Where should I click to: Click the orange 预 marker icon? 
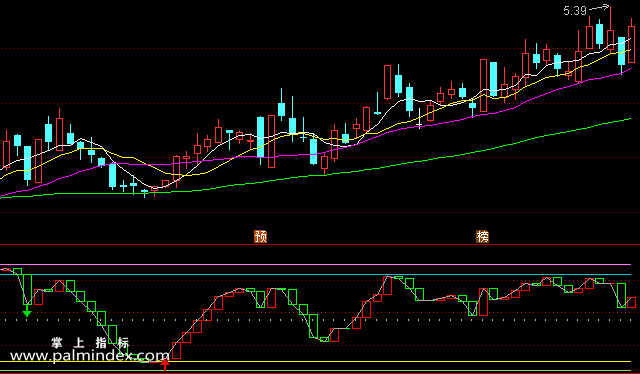pos(260,236)
